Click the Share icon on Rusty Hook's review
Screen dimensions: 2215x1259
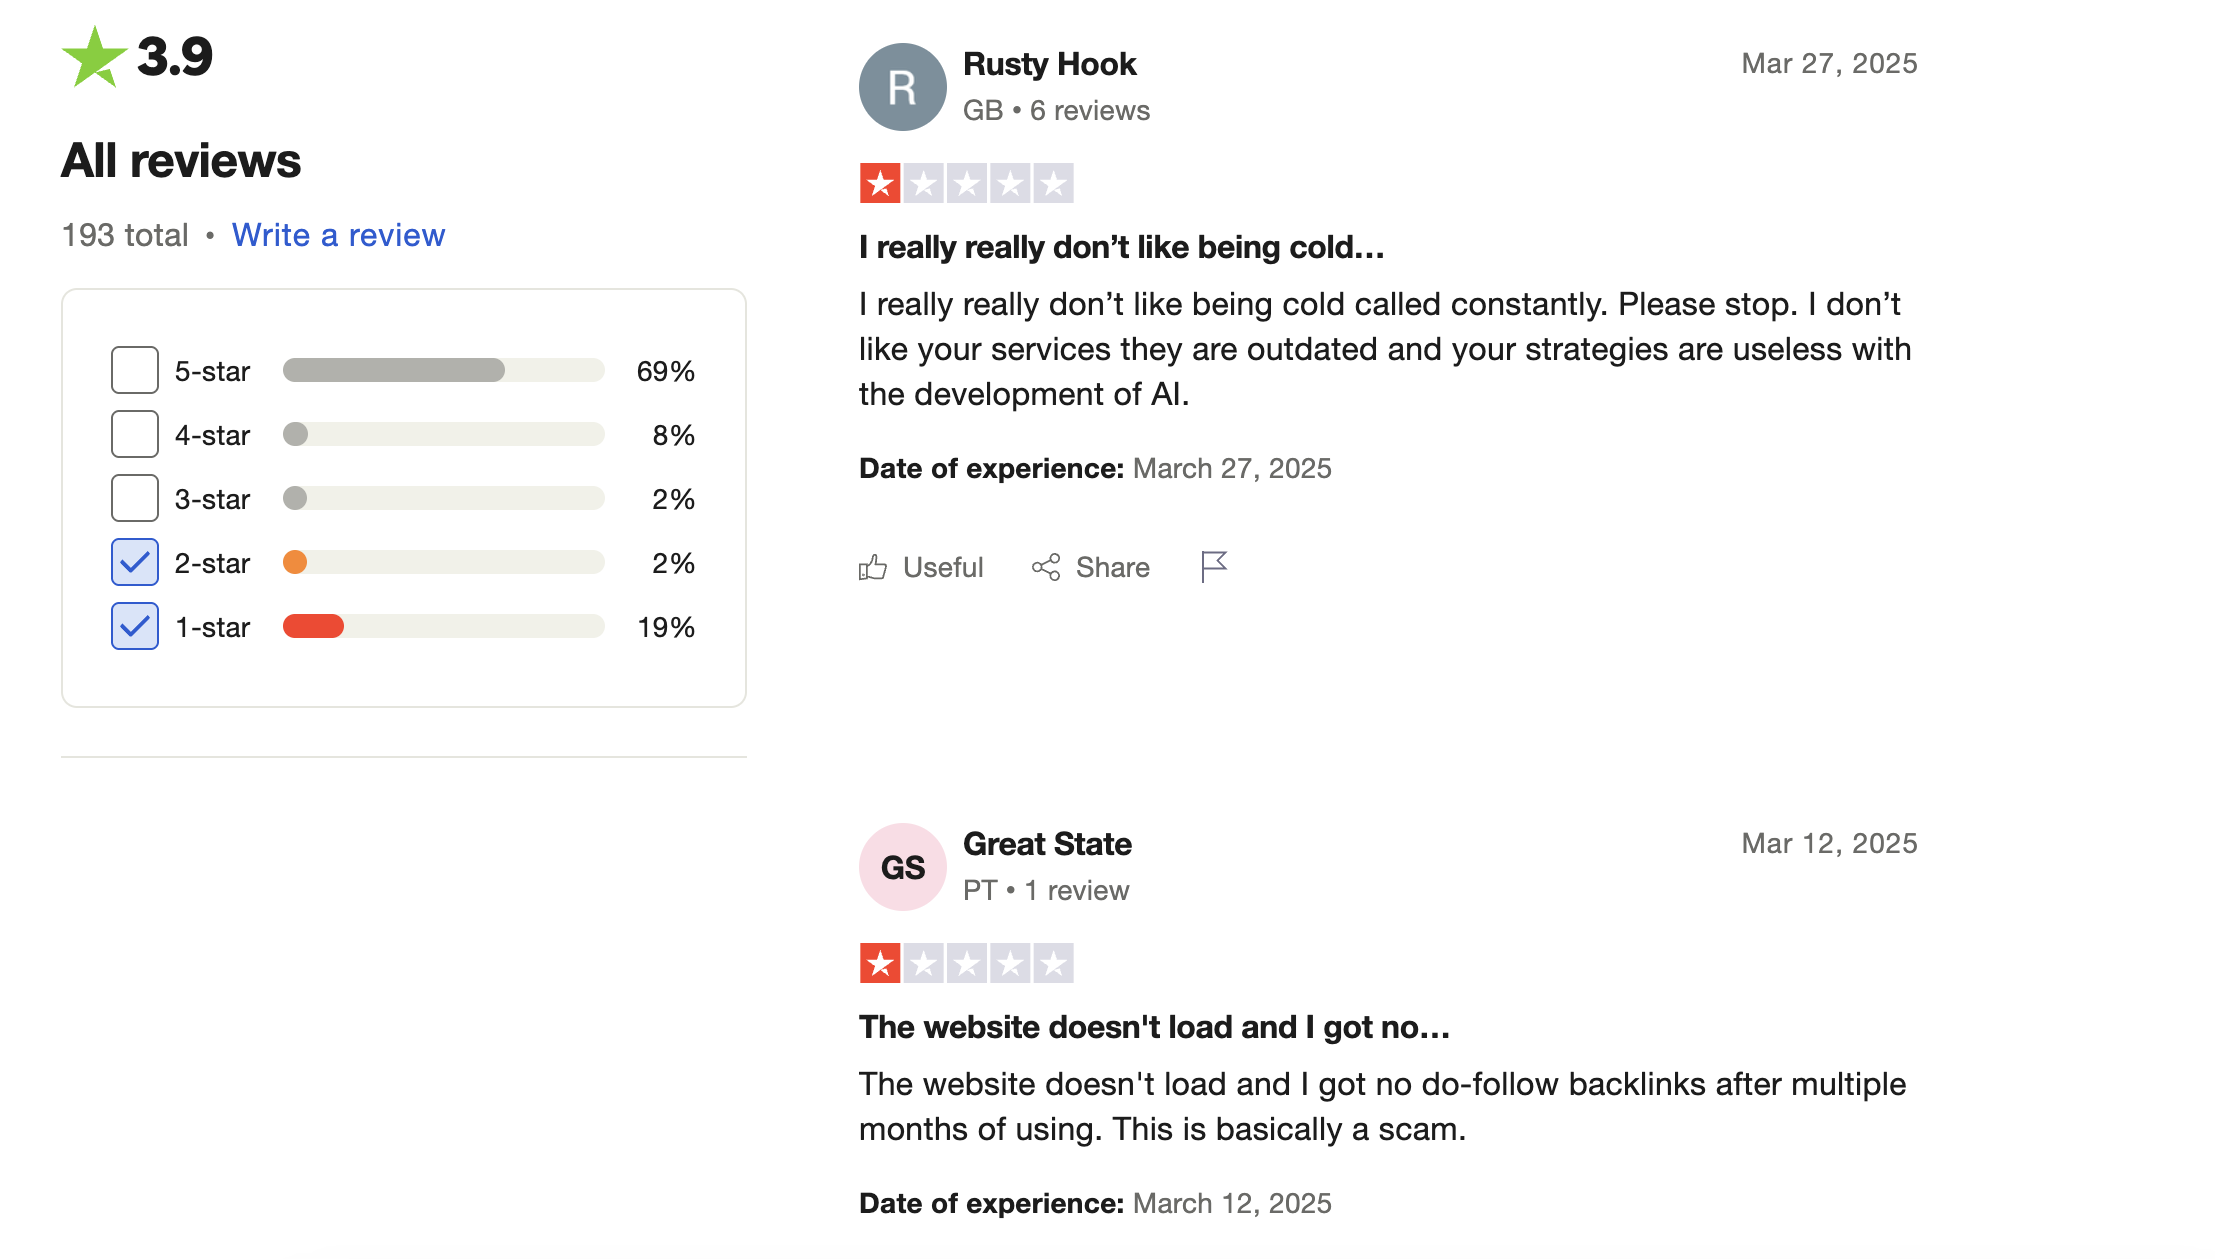tap(1046, 568)
